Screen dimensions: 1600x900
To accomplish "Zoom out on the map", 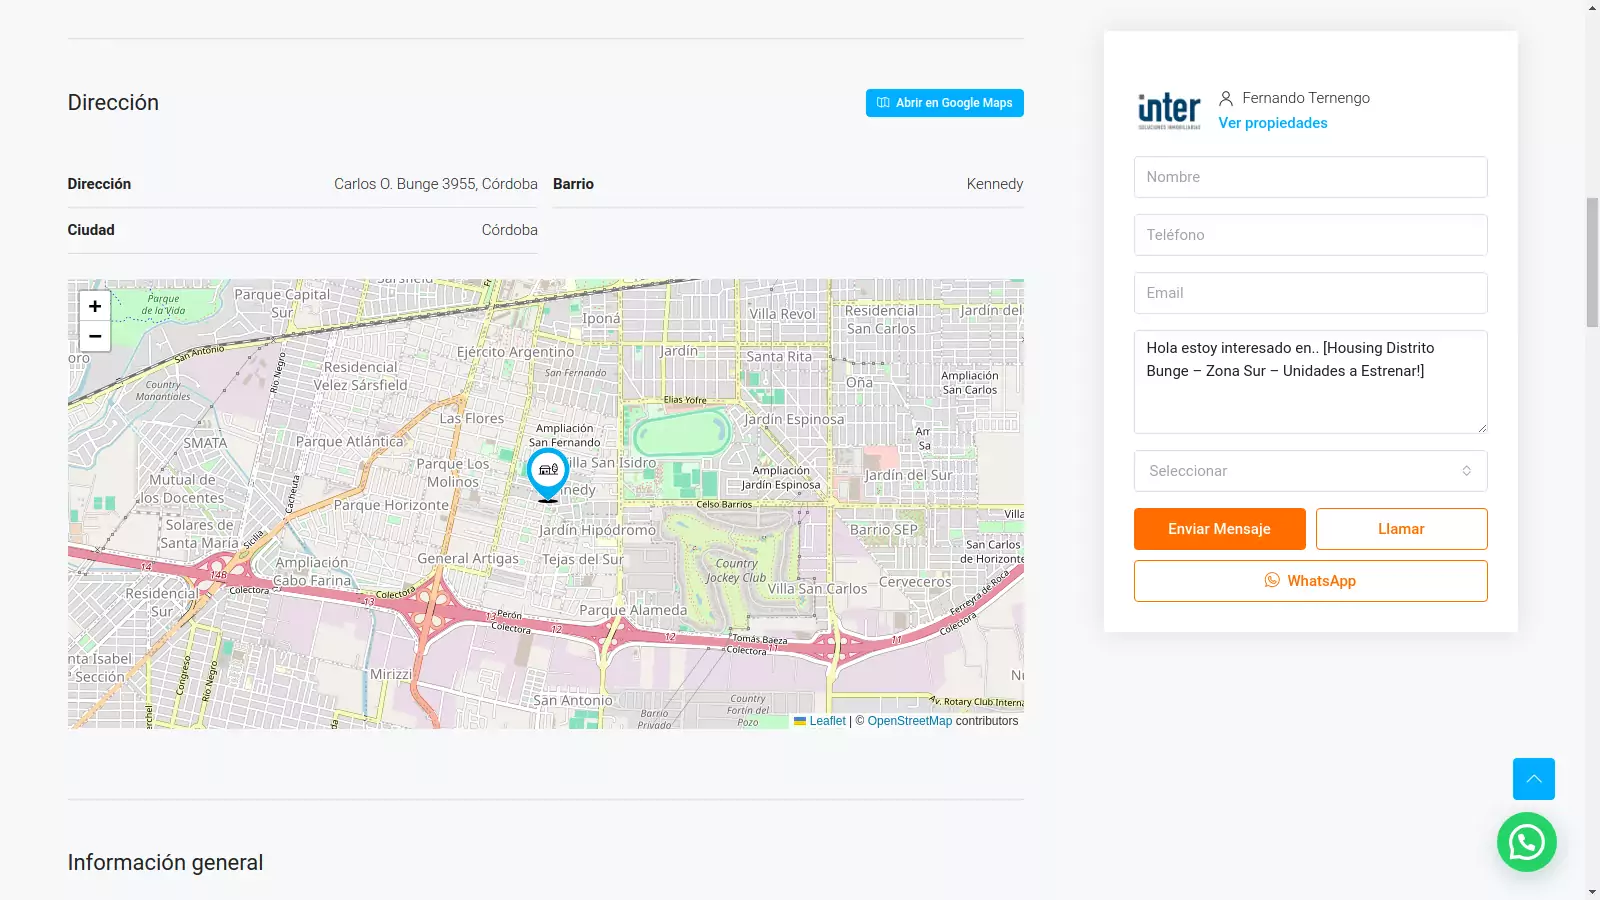I will coord(95,337).
